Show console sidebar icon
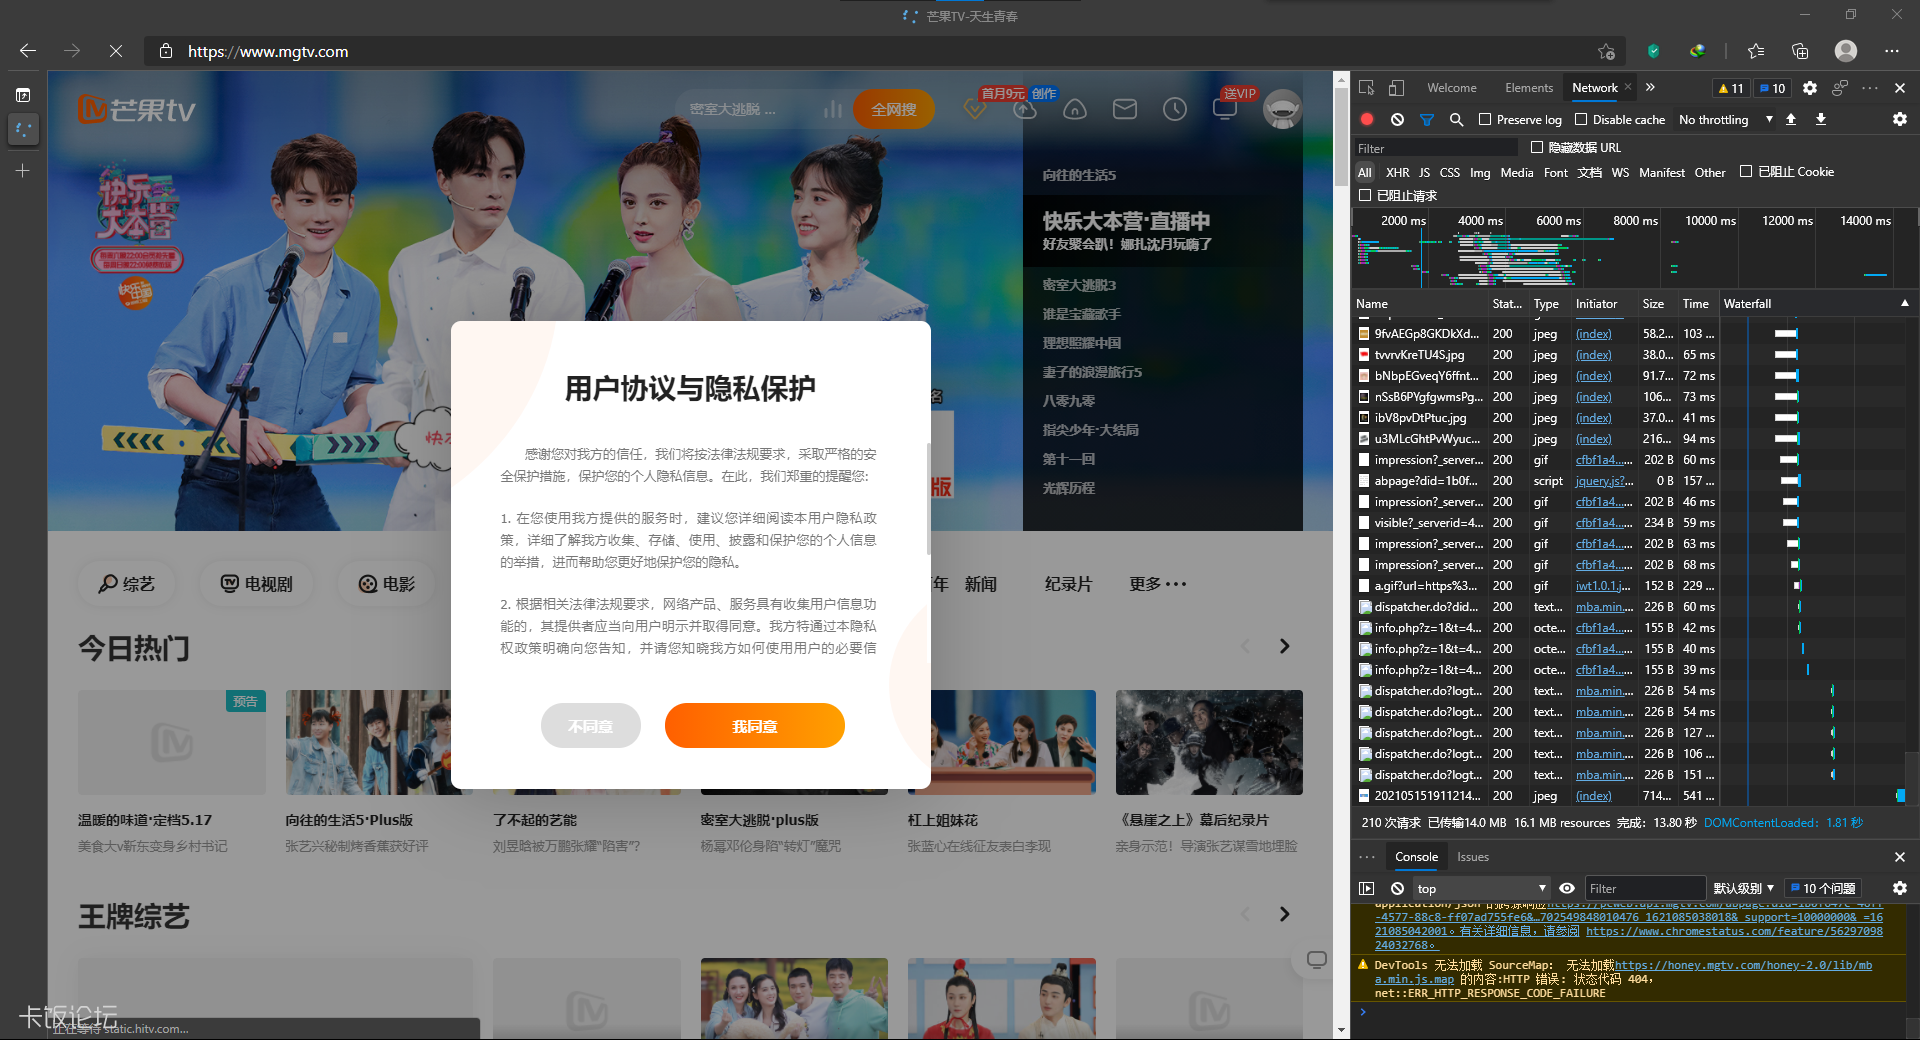This screenshot has height=1040, width=1920. [x=1367, y=888]
